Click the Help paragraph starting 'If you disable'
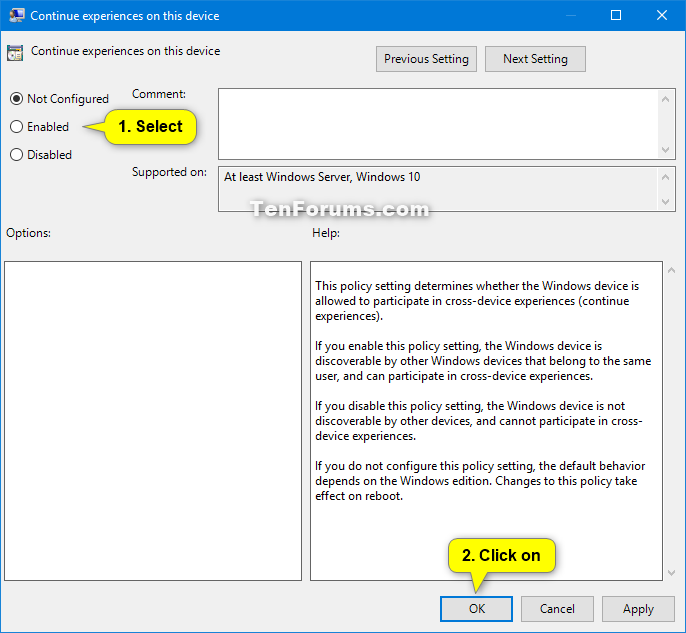686x633 pixels. point(479,421)
